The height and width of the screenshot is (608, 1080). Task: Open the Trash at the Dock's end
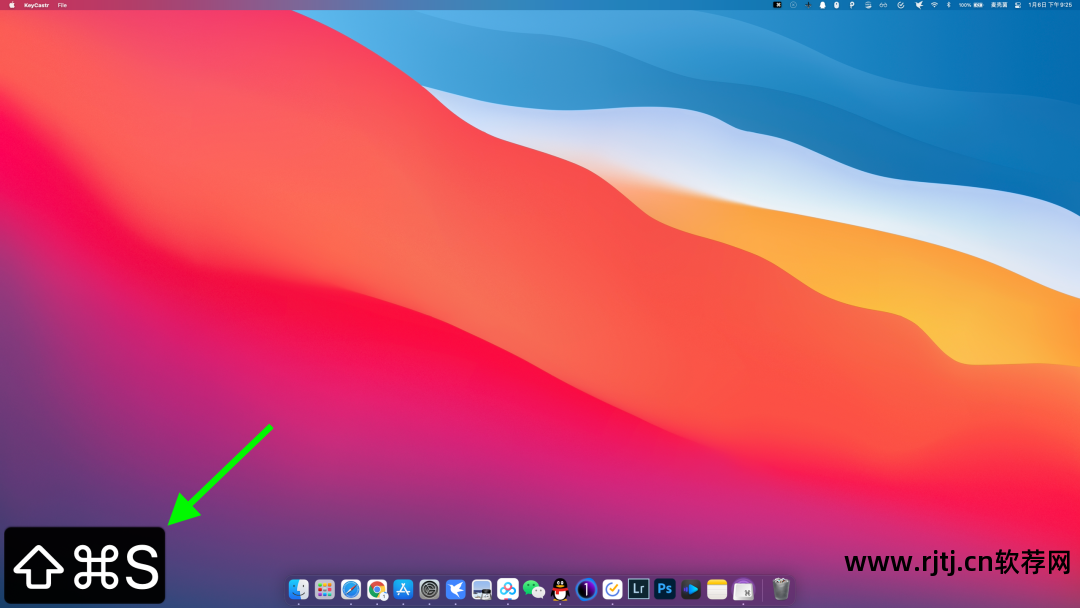coord(780,590)
